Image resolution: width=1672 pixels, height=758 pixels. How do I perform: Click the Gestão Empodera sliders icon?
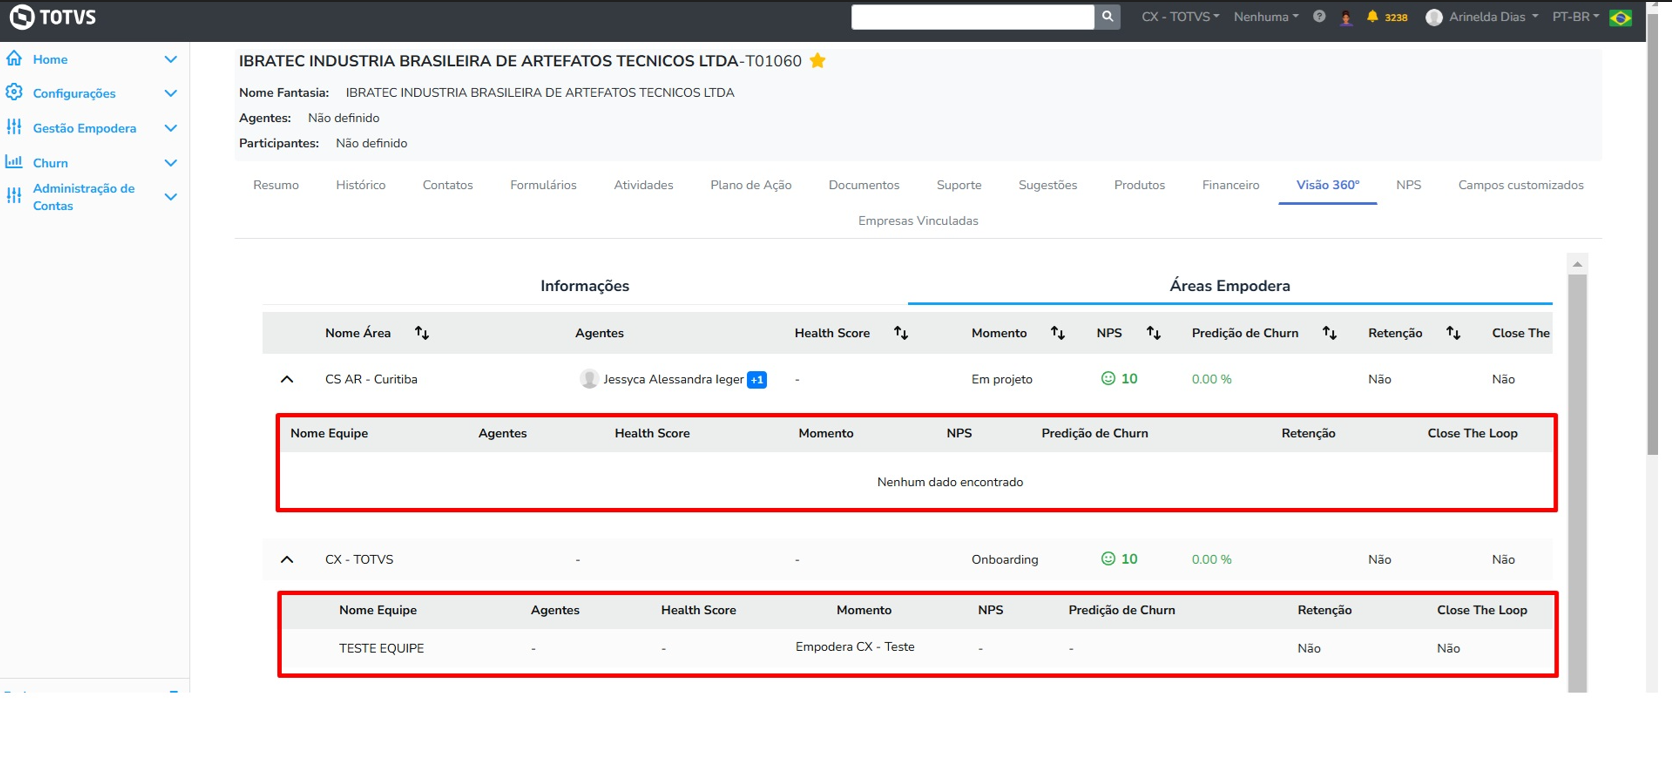14,127
